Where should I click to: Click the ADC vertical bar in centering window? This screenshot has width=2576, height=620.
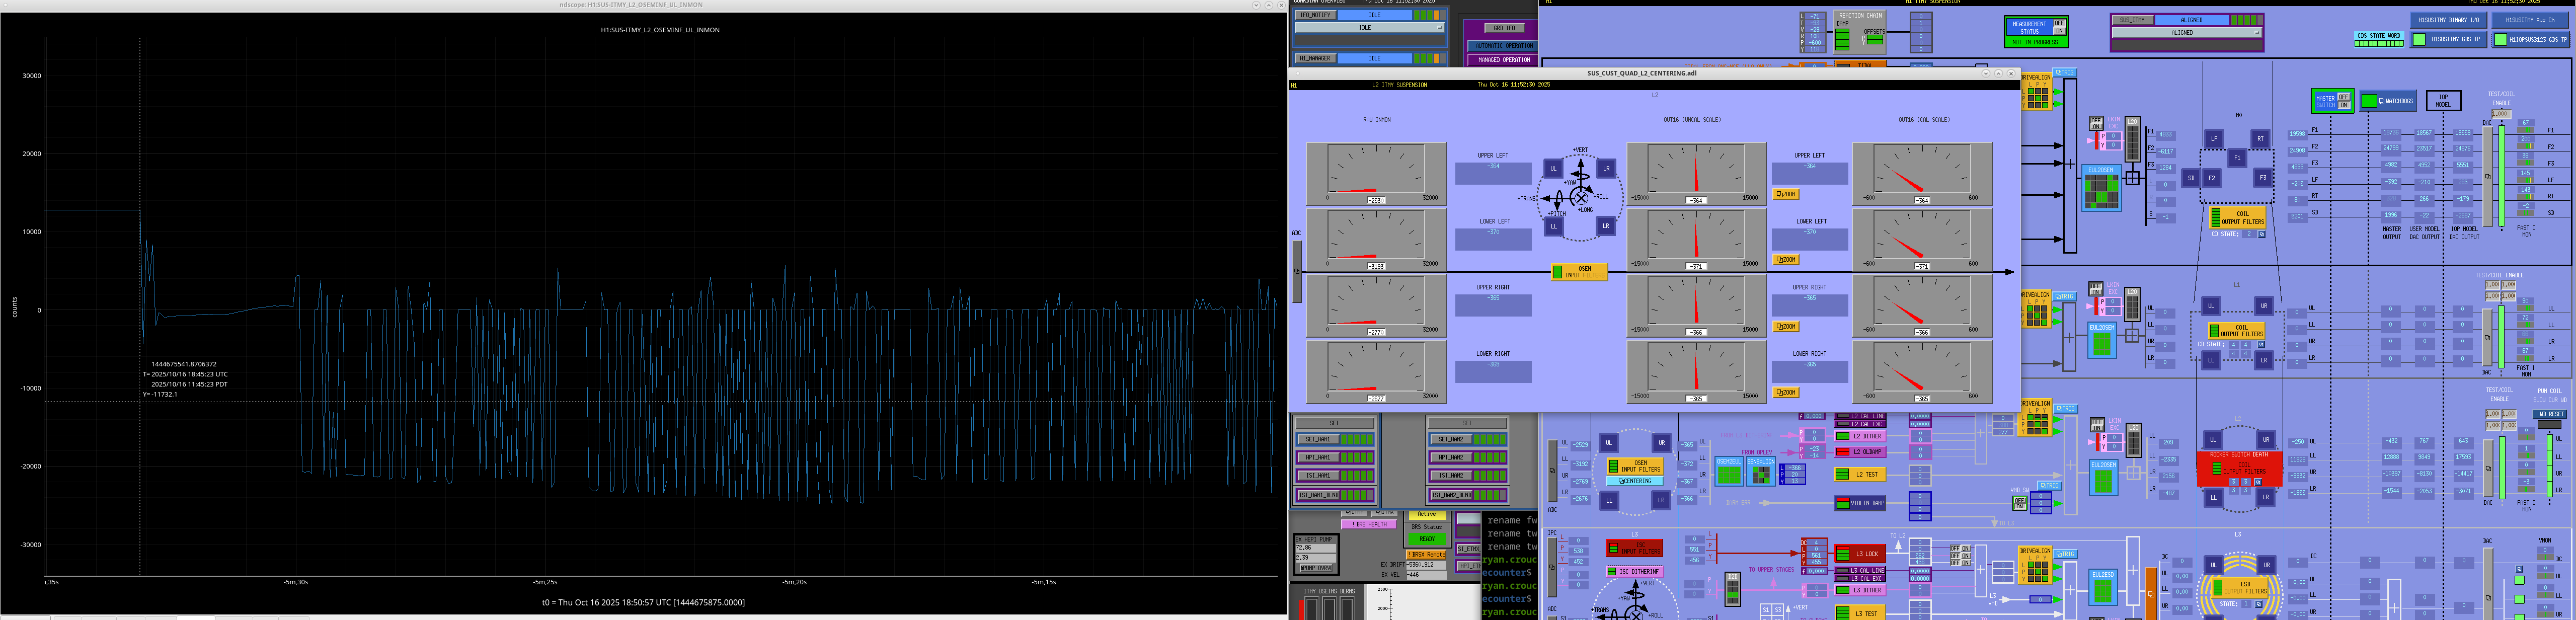1297,270
